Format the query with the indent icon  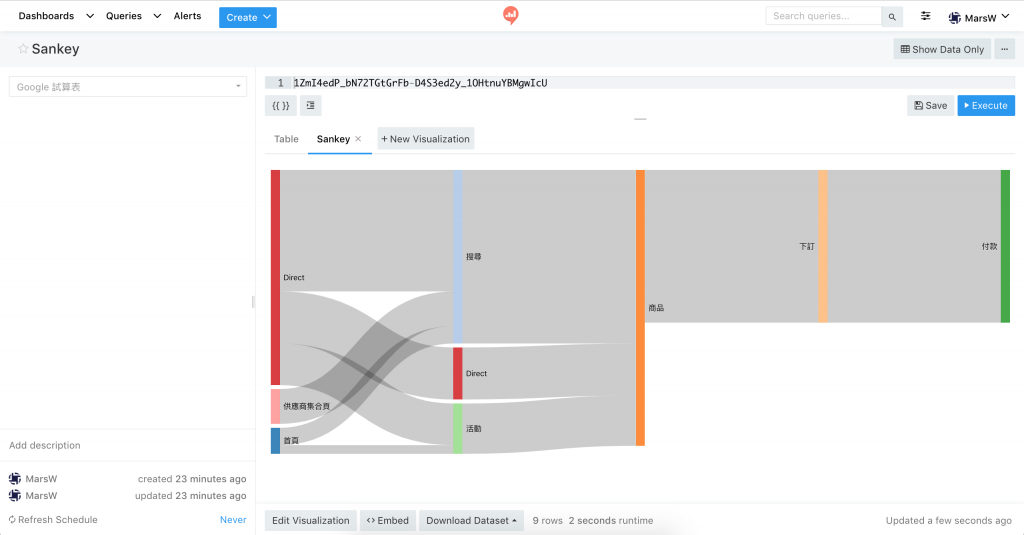coord(311,105)
